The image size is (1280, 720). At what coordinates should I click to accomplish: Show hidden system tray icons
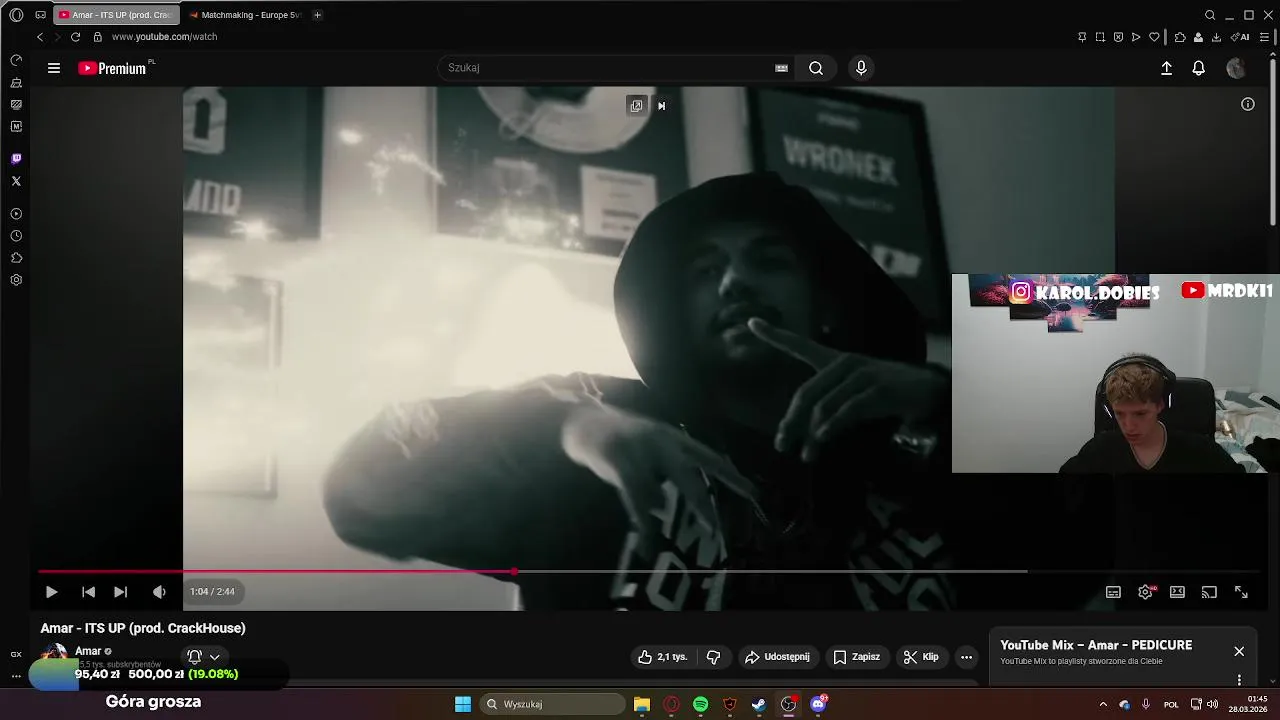[x=1103, y=704]
